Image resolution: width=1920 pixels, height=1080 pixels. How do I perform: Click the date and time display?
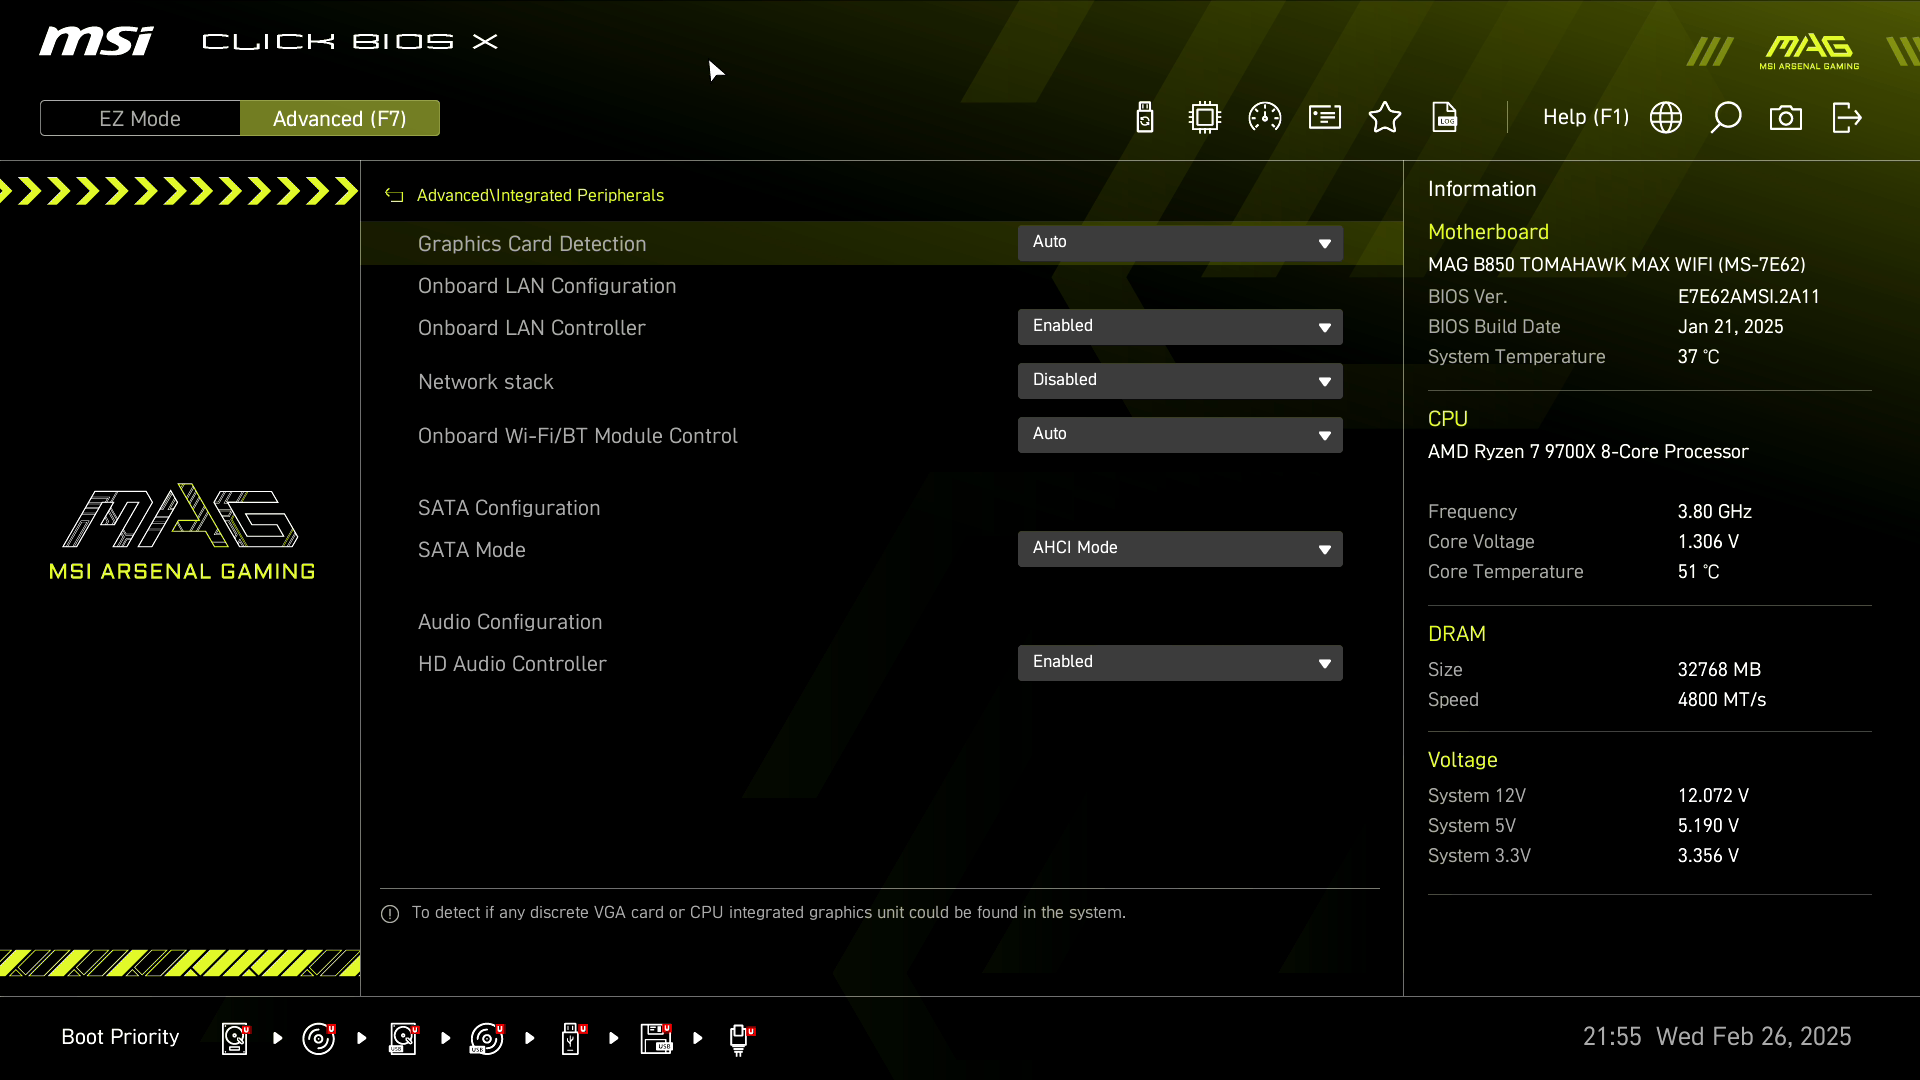[1717, 1037]
